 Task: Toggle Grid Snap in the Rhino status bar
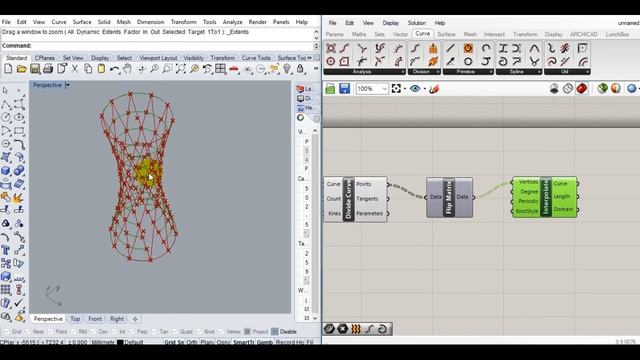click(174, 342)
